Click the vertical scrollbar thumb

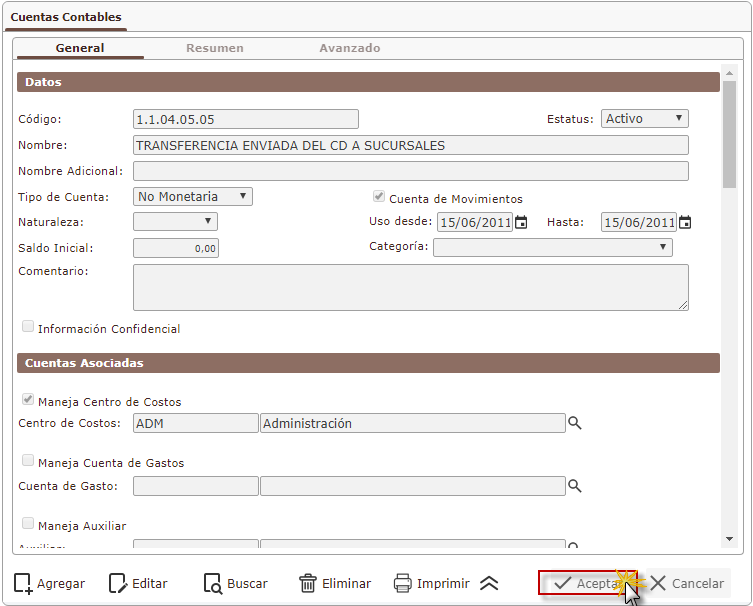tap(729, 134)
